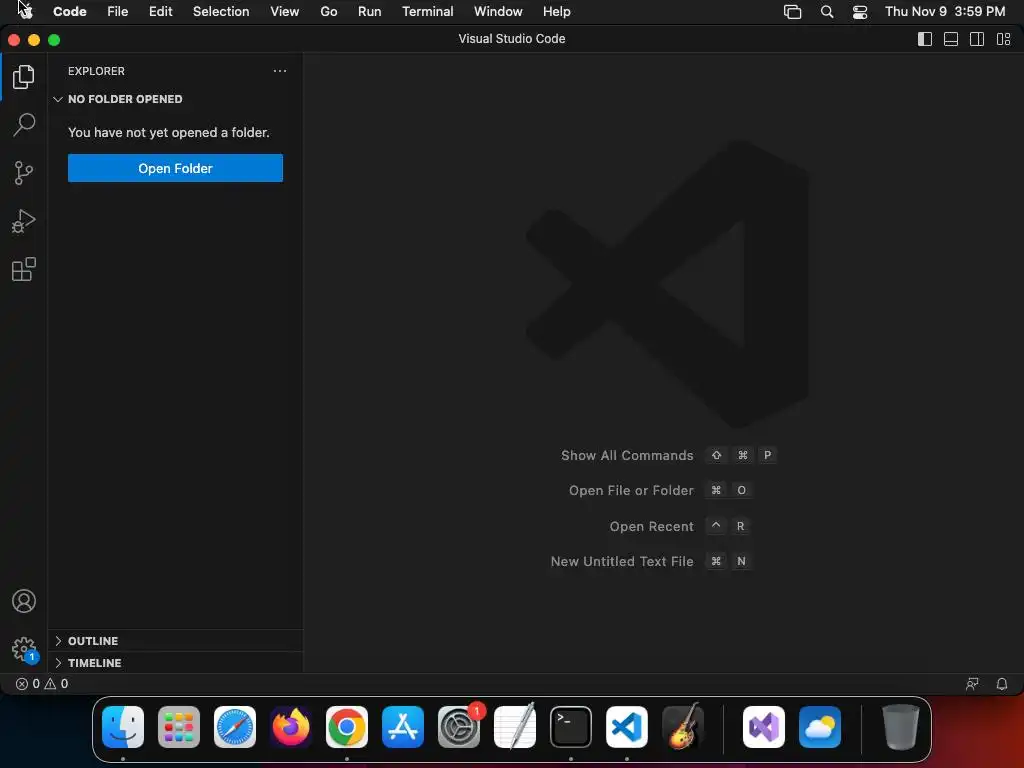This screenshot has height=768, width=1024.
Task: Open the Run menu
Action: [x=370, y=12]
